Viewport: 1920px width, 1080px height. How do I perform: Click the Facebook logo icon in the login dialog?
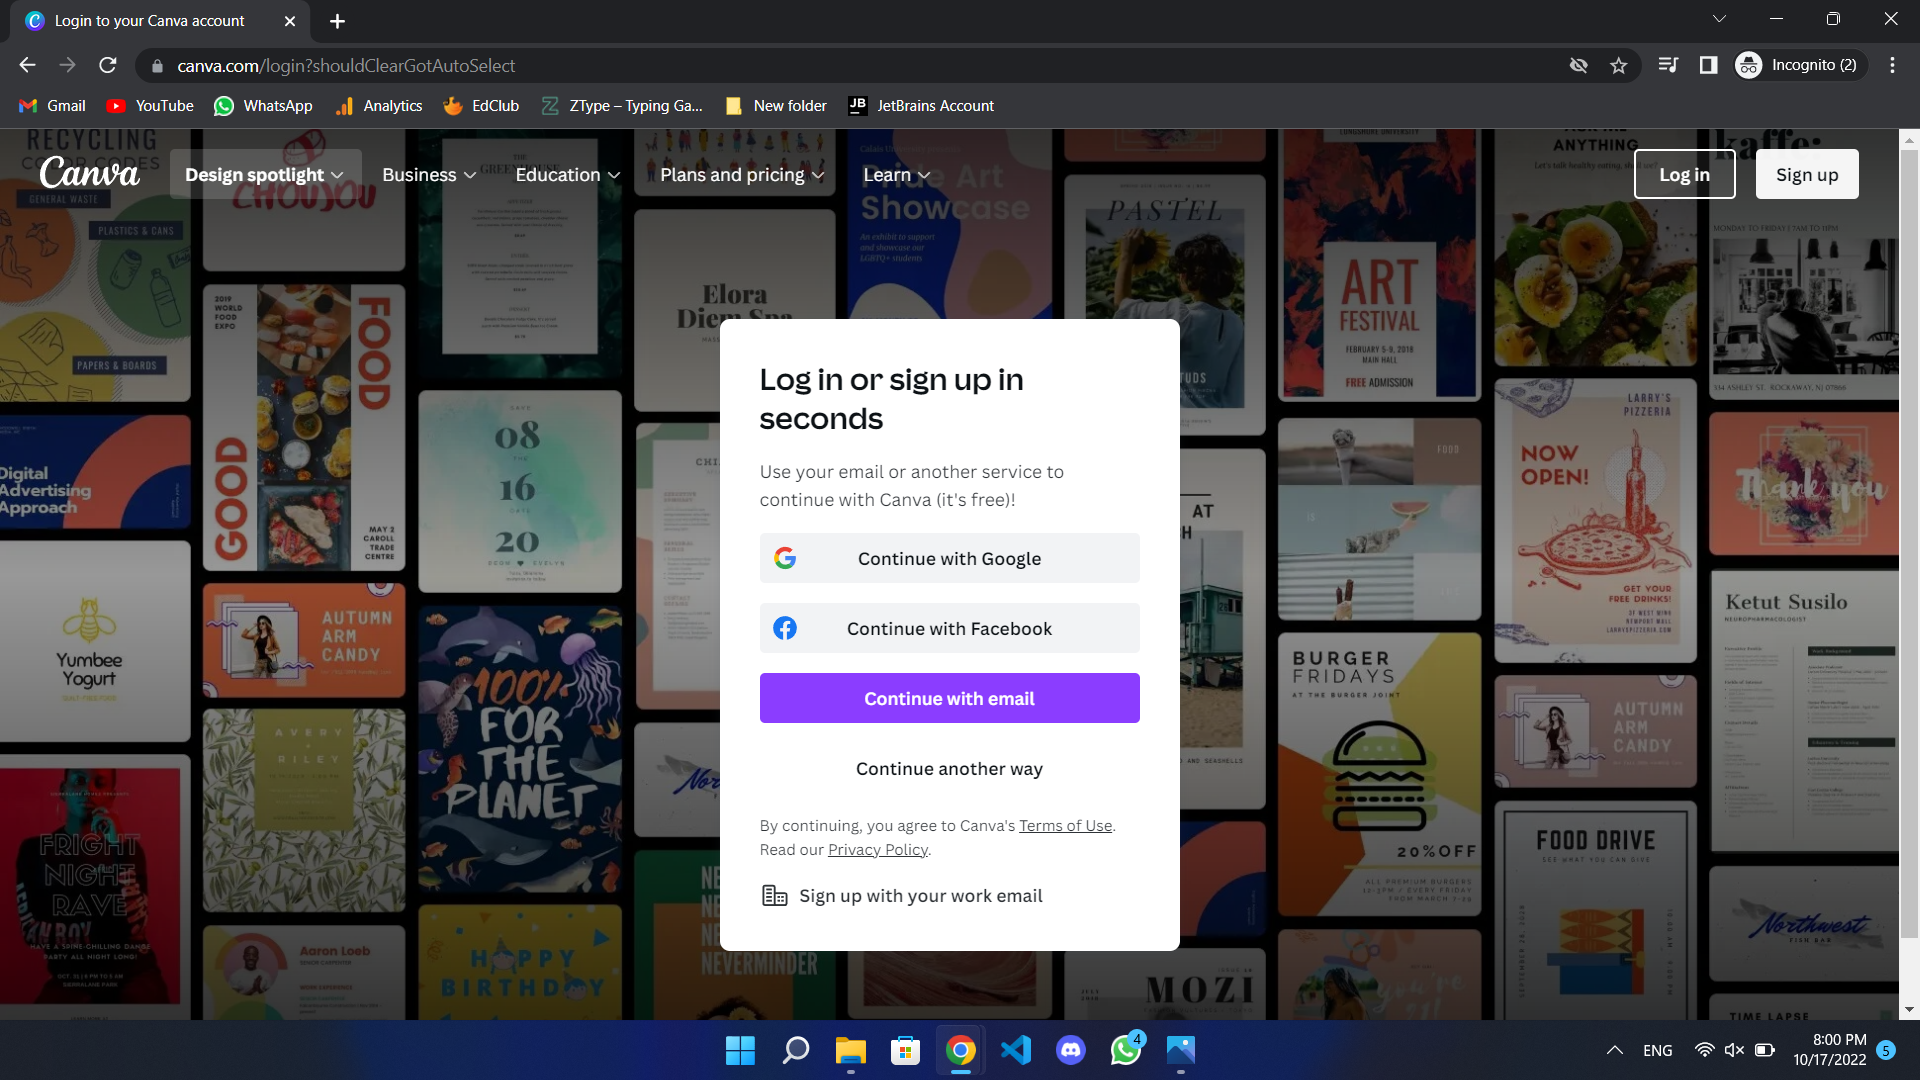[x=785, y=628]
